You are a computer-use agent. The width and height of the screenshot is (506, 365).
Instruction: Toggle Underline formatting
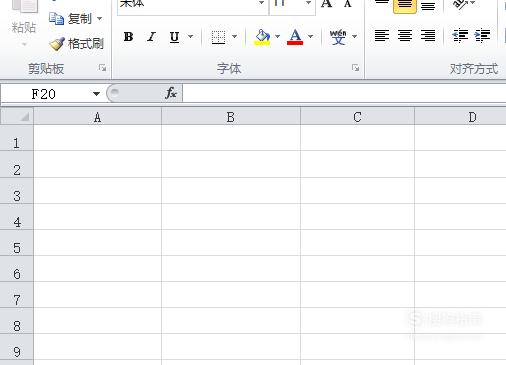tap(174, 36)
